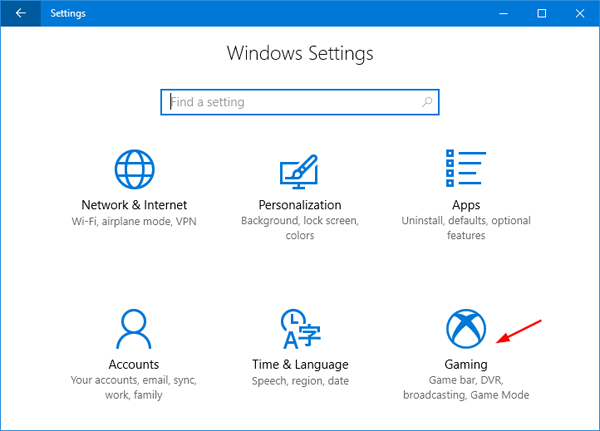
Task: Click 'Speech, region, date' description
Action: click(300, 381)
